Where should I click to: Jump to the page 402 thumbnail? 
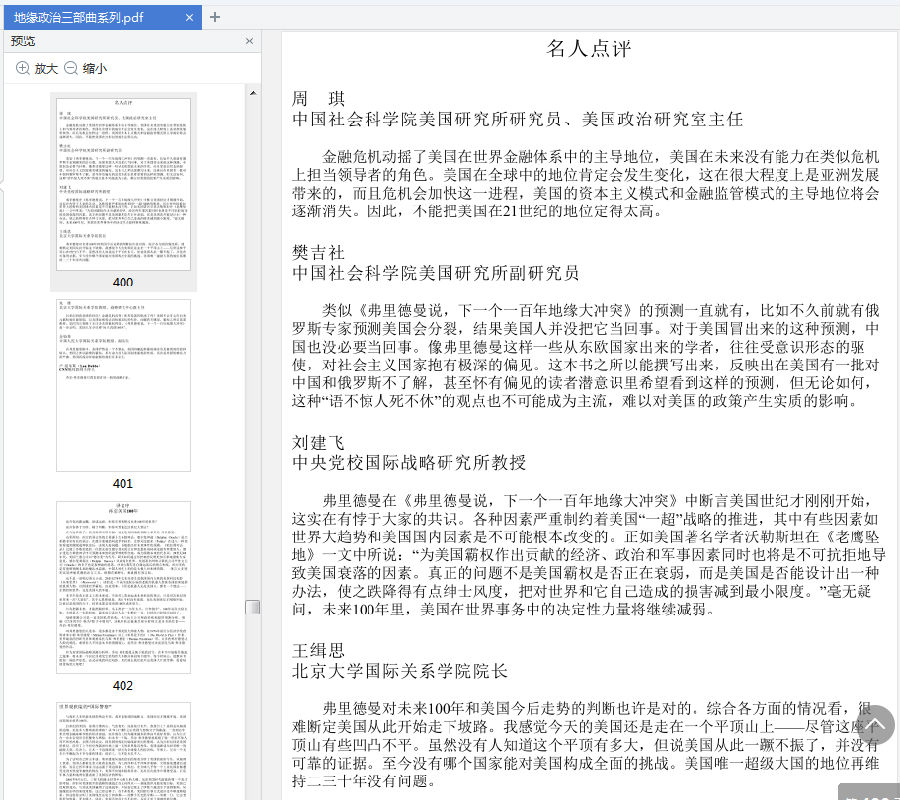(123, 587)
